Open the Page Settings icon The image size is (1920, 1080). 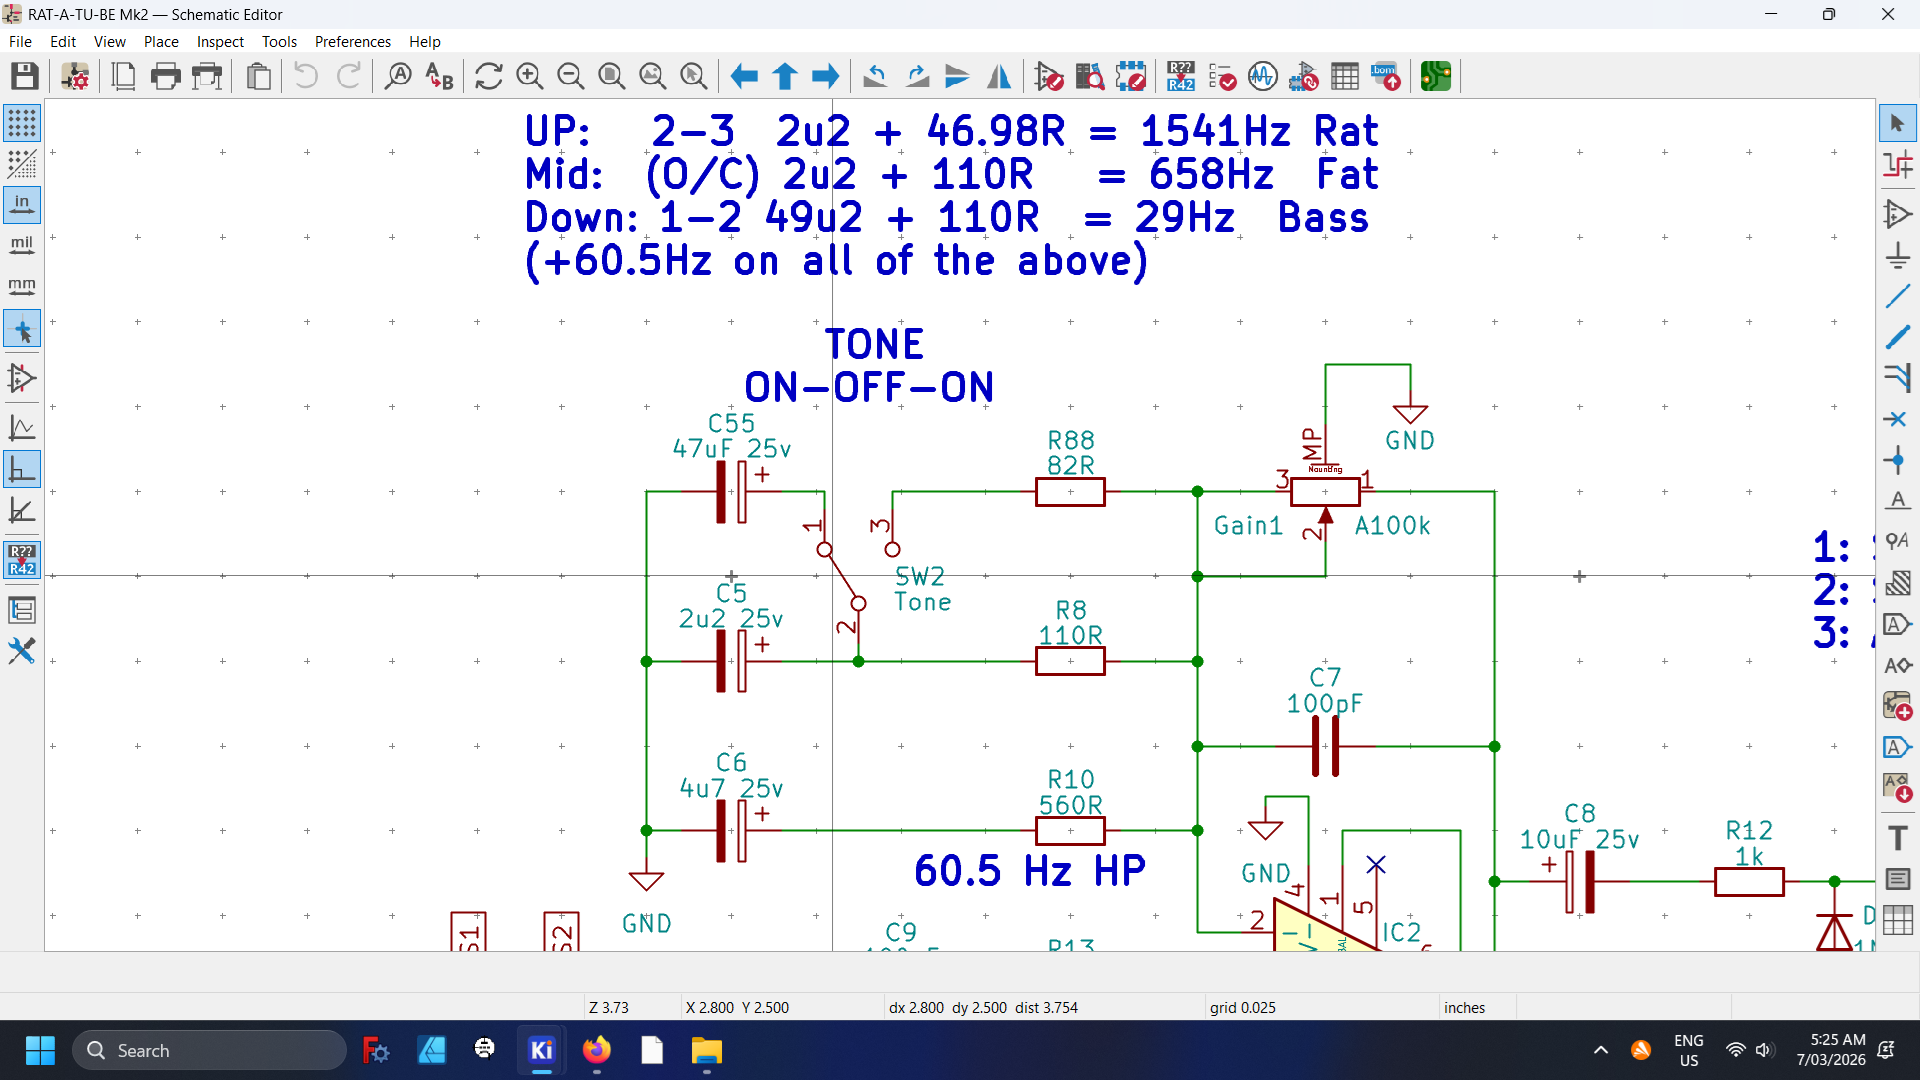click(124, 76)
